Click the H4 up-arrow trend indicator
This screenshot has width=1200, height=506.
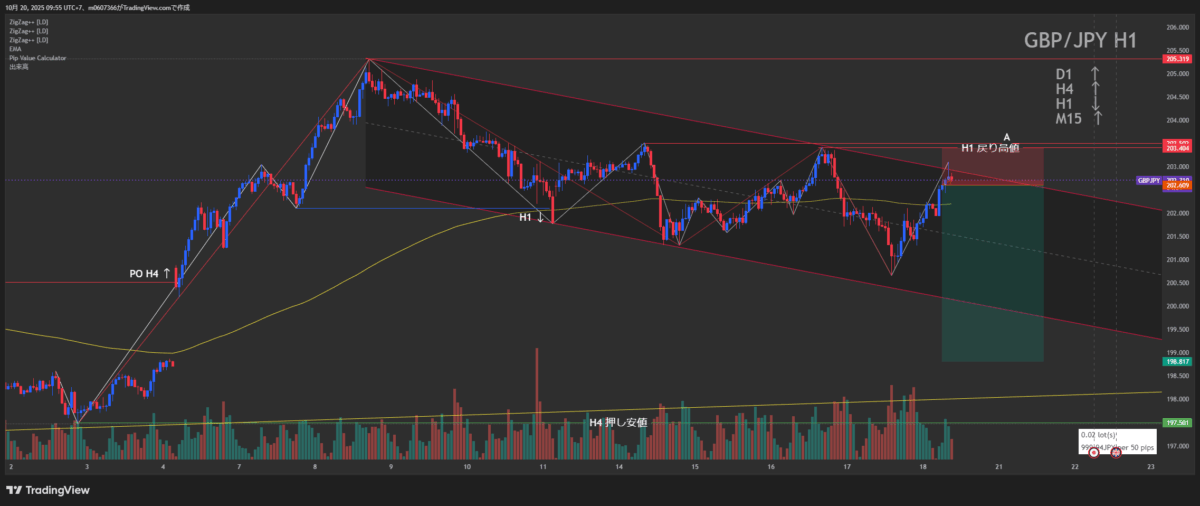[1095, 89]
